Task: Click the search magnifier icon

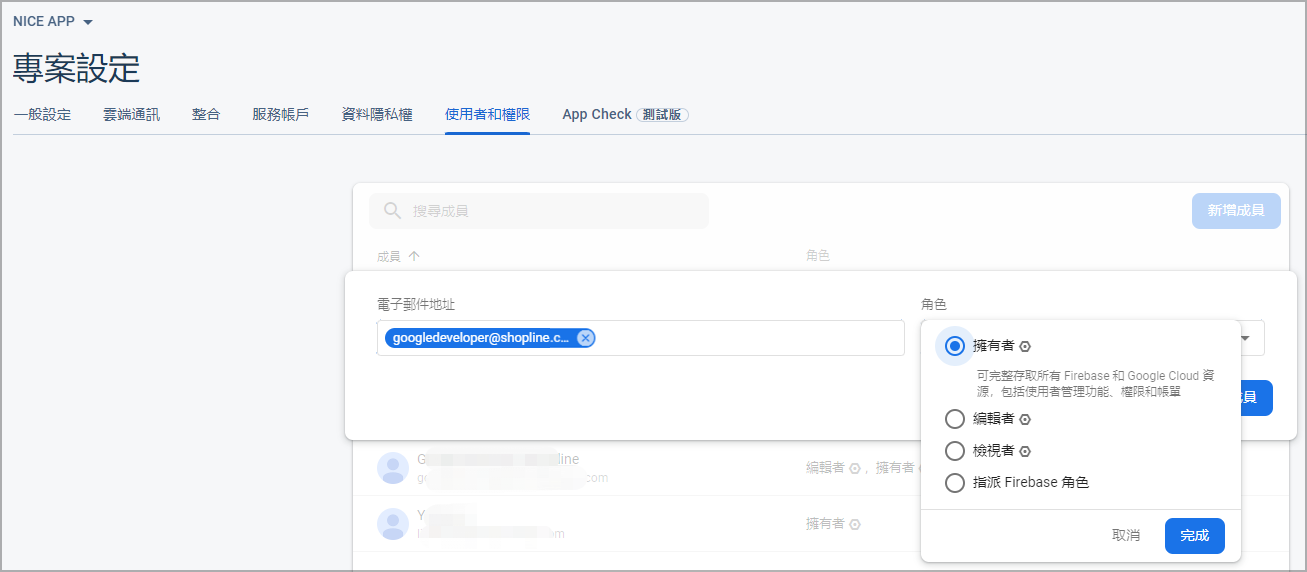Action: click(393, 211)
